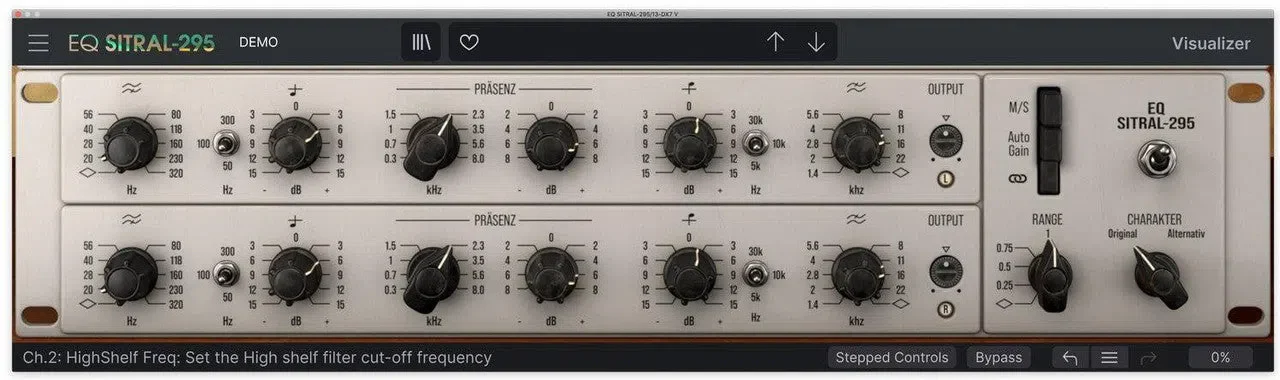Open the preset library browser

point(421,43)
